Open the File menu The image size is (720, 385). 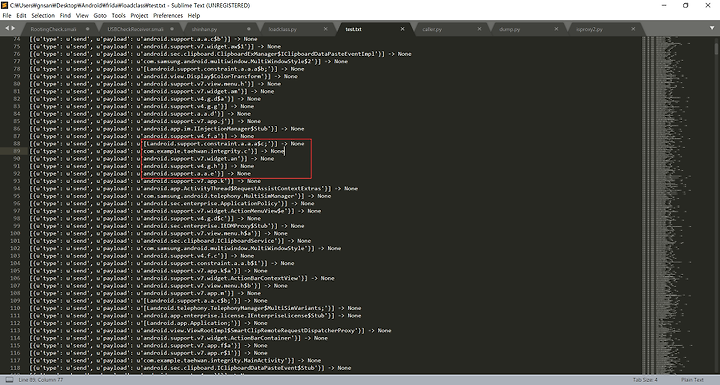click(7, 15)
